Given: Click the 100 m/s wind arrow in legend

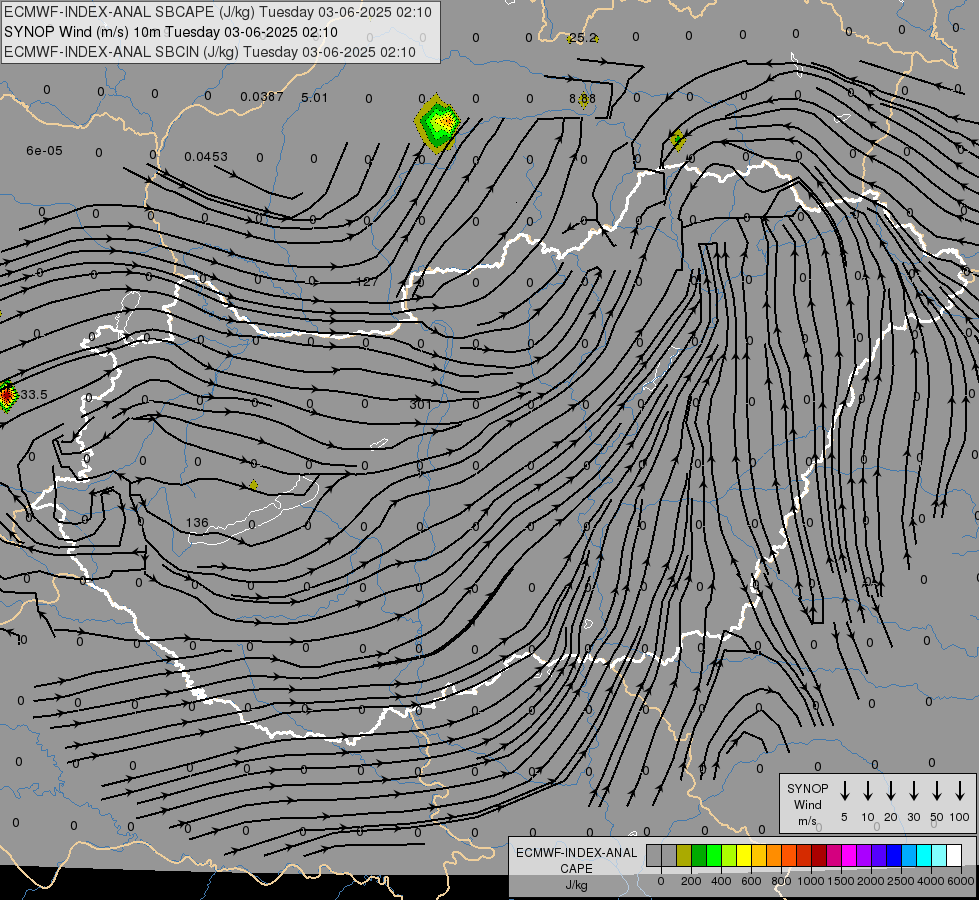Looking at the screenshot, I should tap(960, 790).
